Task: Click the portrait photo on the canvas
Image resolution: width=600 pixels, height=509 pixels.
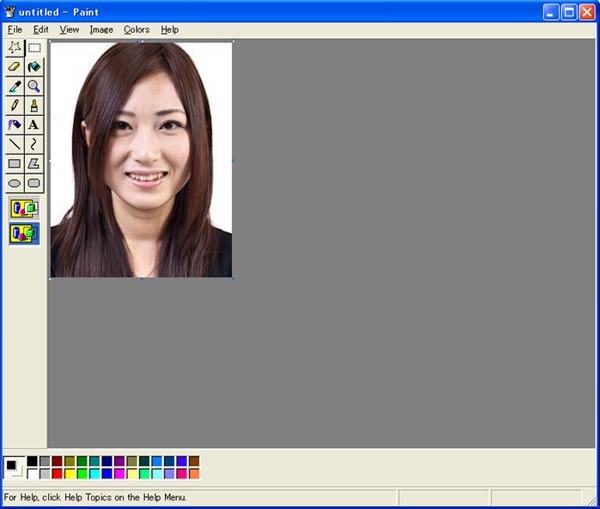Action: point(141,160)
